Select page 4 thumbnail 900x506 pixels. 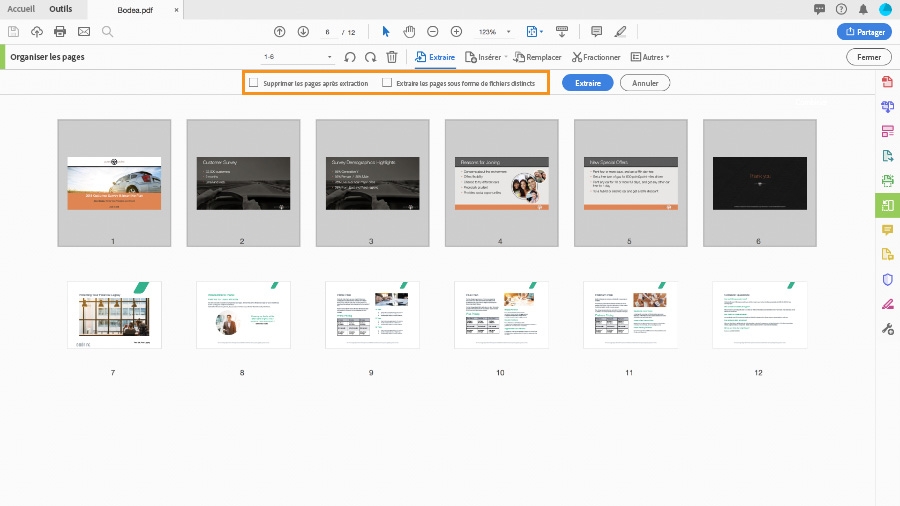pyautogui.click(x=502, y=183)
